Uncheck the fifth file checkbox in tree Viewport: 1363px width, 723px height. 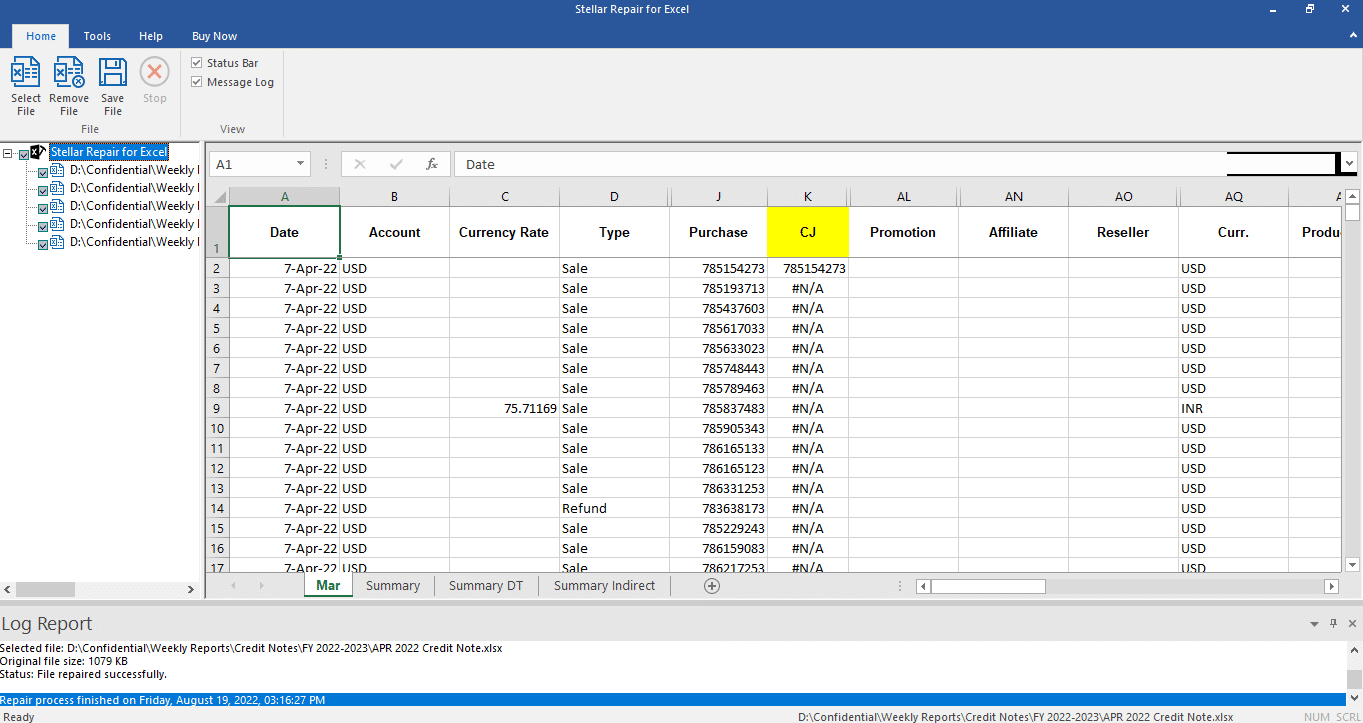(43, 244)
